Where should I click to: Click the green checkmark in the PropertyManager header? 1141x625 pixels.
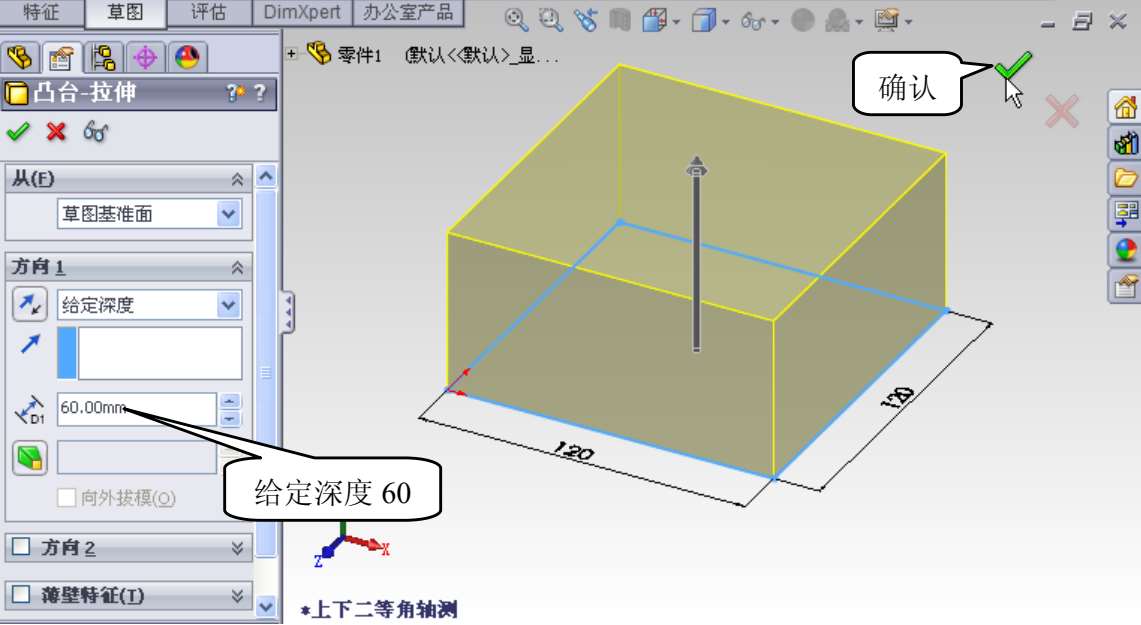[17, 131]
